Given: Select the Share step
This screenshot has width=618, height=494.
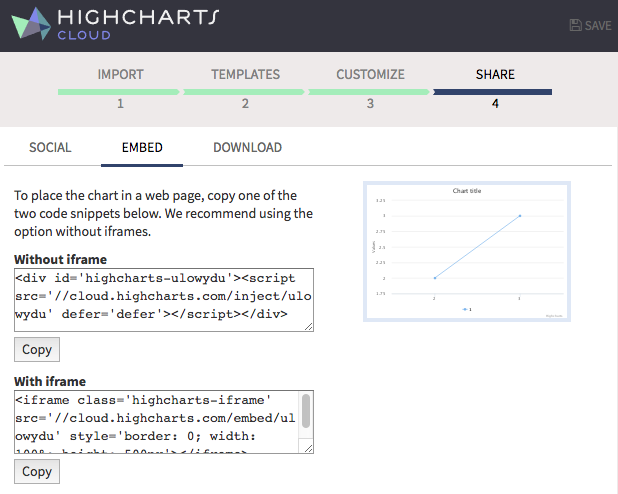Looking at the screenshot, I should pos(495,74).
